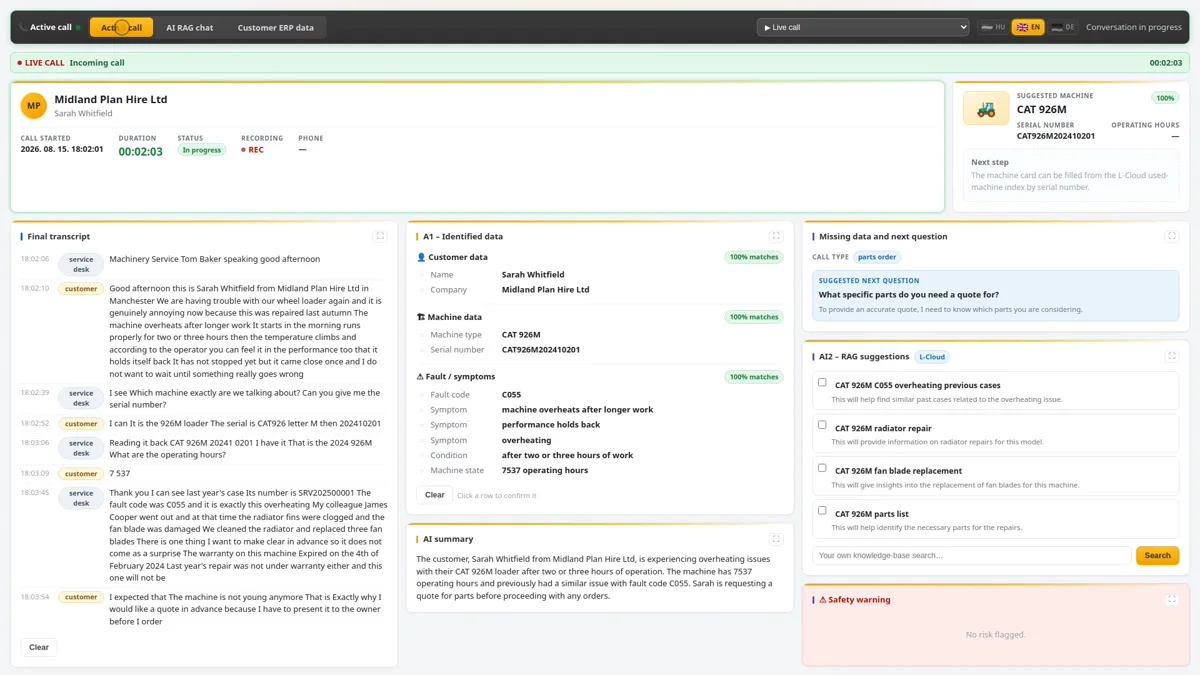1200x675 pixels.
Task: Click the Machine data section icon
Action: (421, 317)
